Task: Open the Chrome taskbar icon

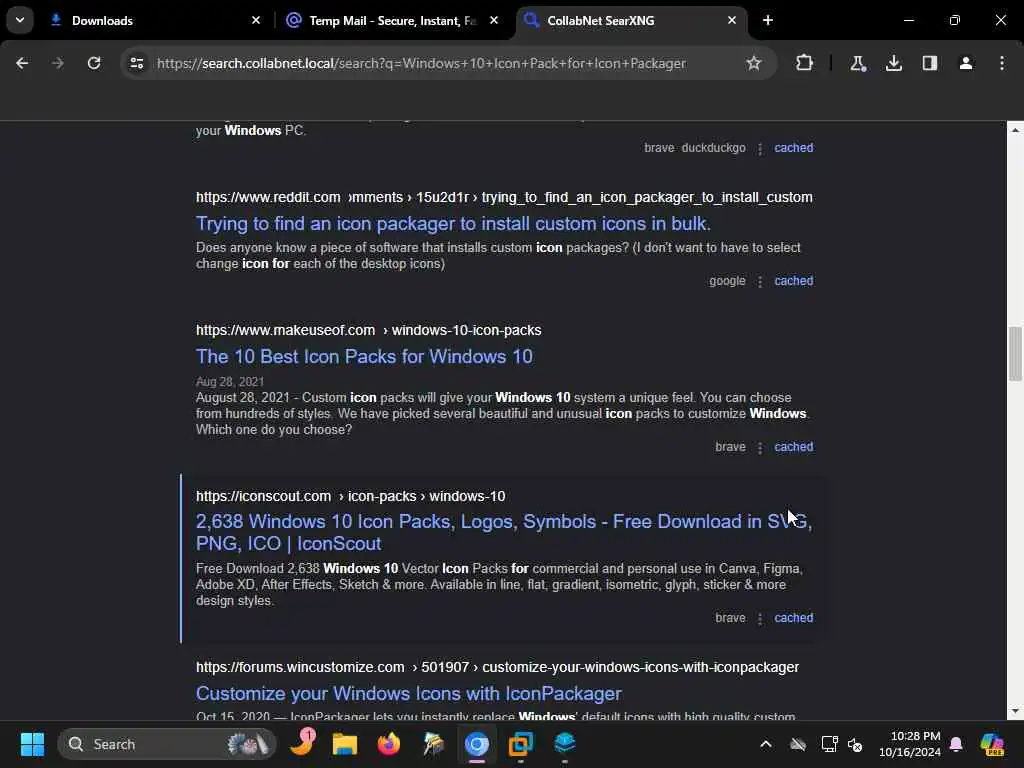Action: coord(477,744)
